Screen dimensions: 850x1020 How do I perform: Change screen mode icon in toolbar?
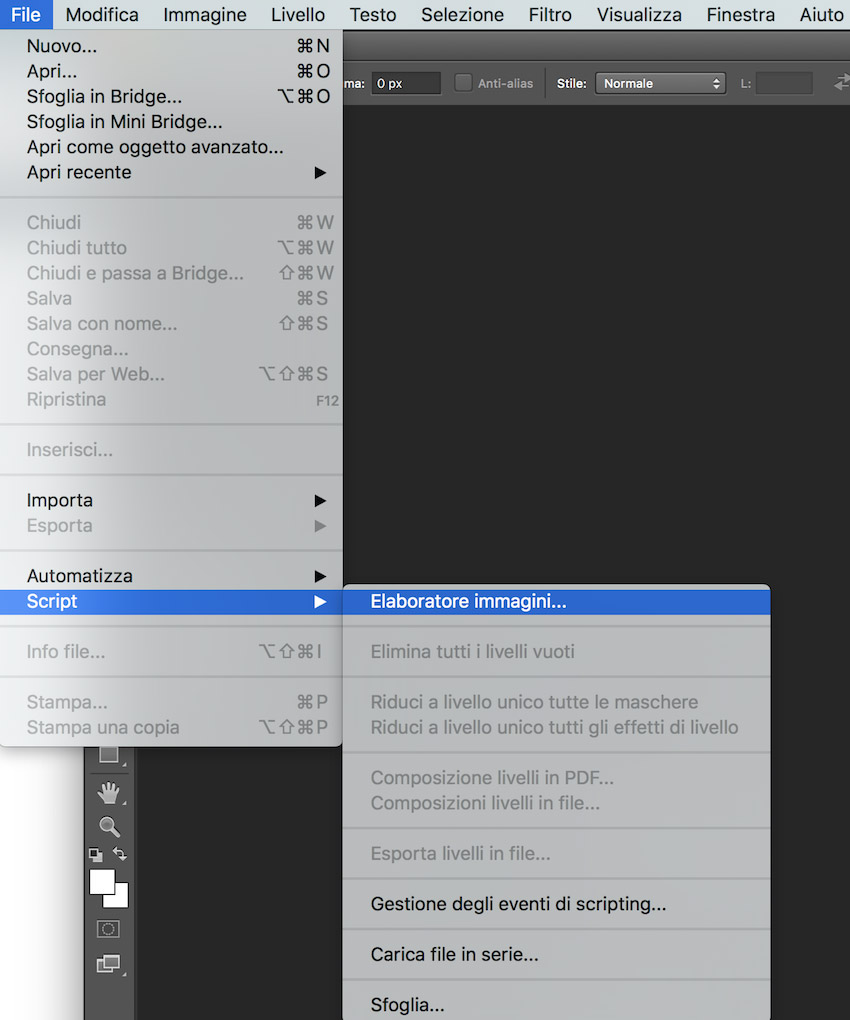click(108, 964)
